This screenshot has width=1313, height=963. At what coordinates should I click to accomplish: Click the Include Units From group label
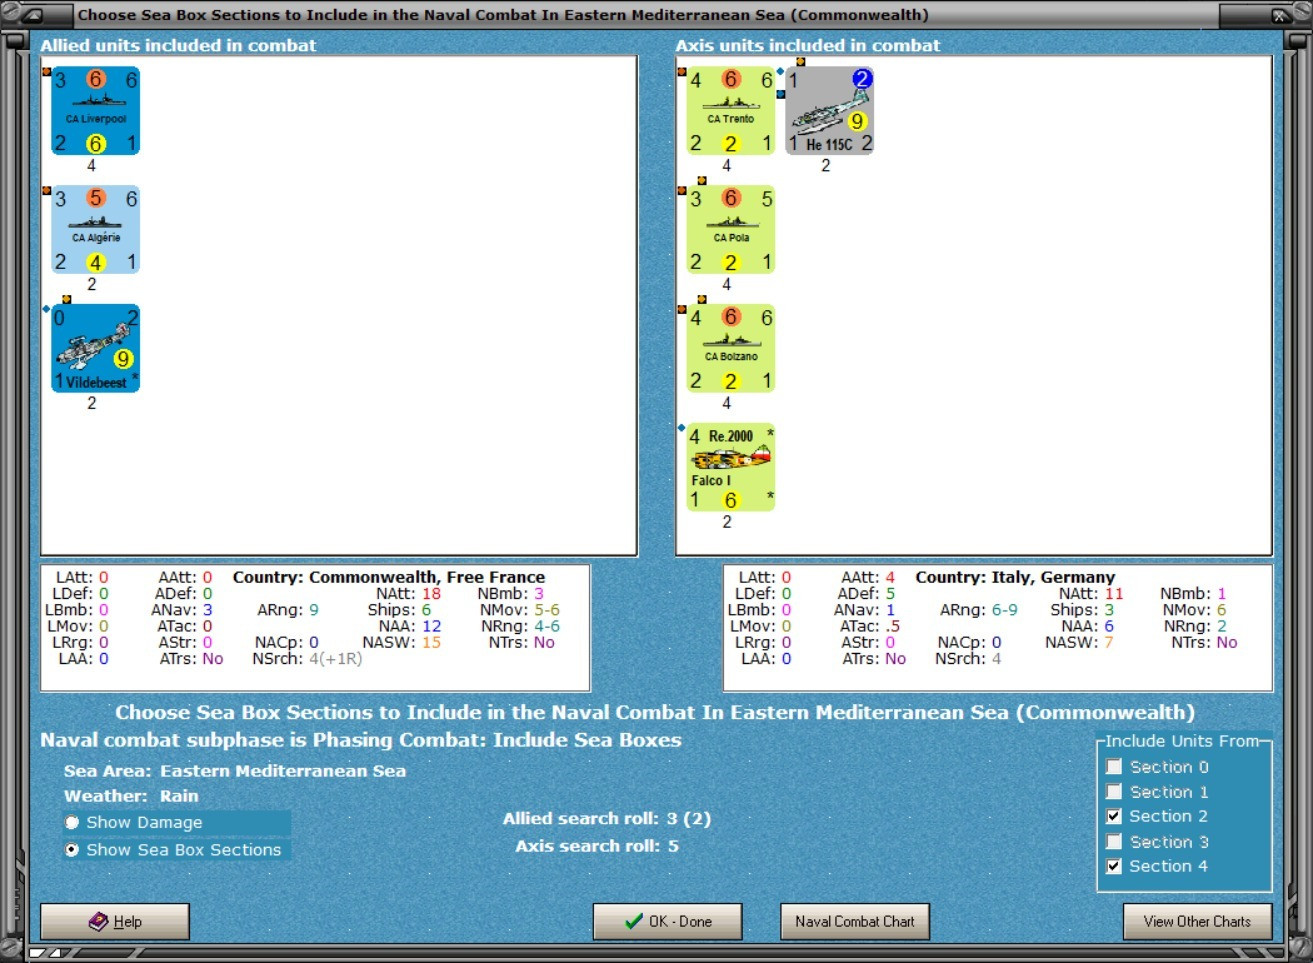point(1182,741)
